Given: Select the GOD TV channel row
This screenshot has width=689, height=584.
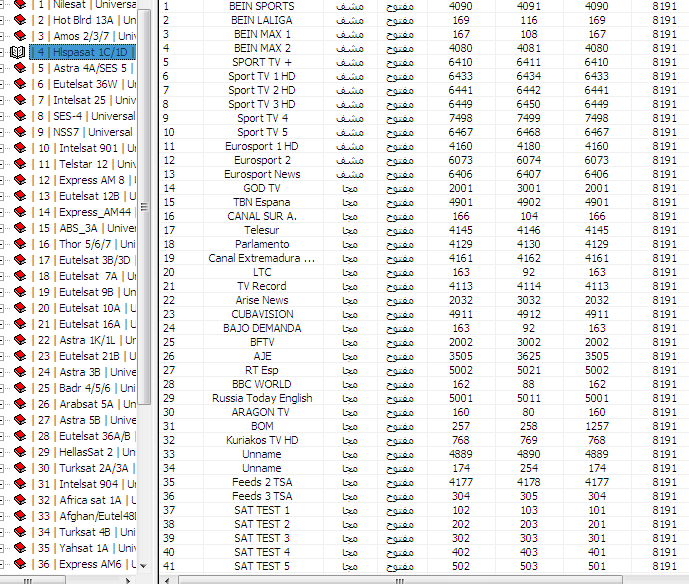Looking at the screenshot, I should click(424, 189).
